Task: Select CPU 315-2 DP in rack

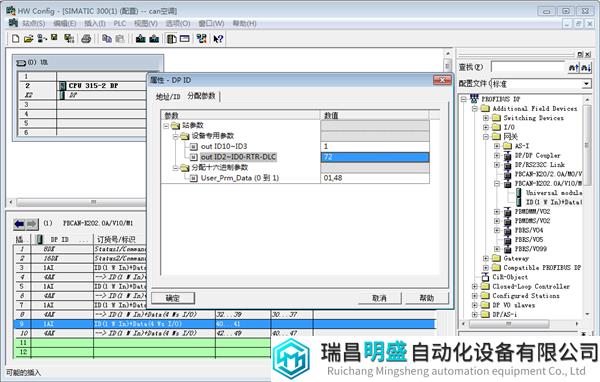Action: (x=93, y=86)
